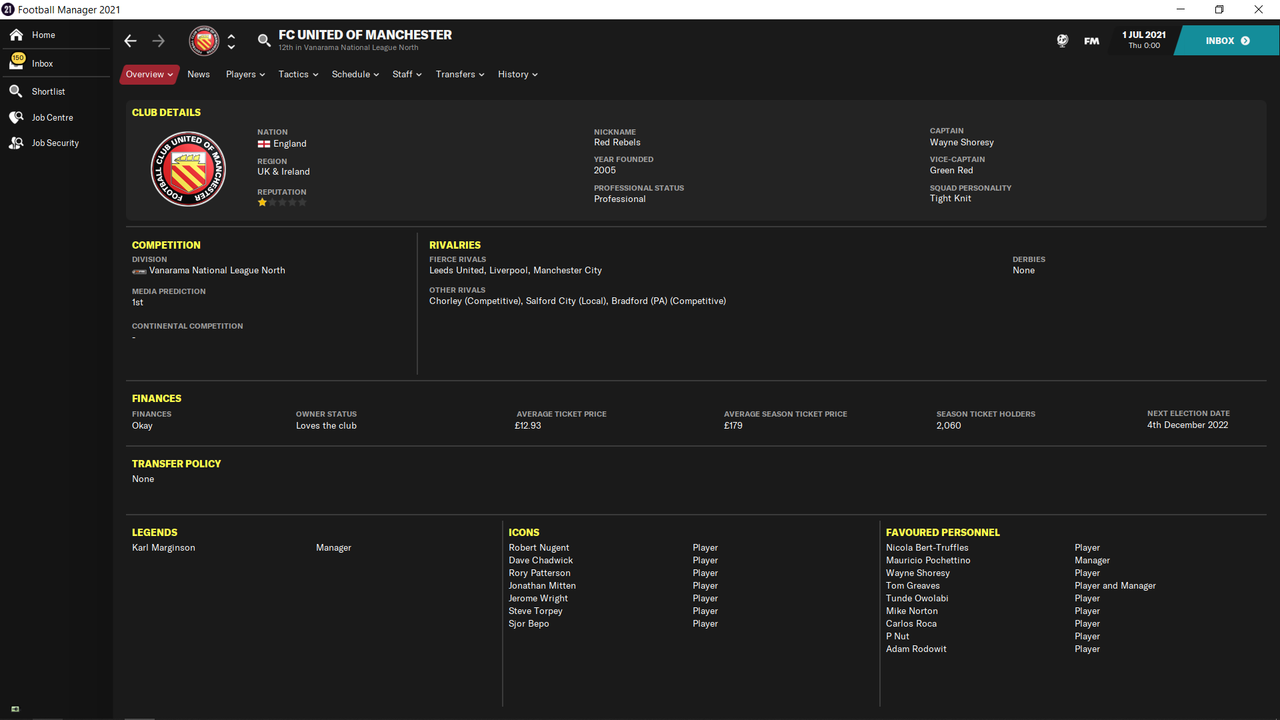Click Tom Greaves in Favoured Personnel
The width and height of the screenshot is (1280, 720).
(x=912, y=586)
